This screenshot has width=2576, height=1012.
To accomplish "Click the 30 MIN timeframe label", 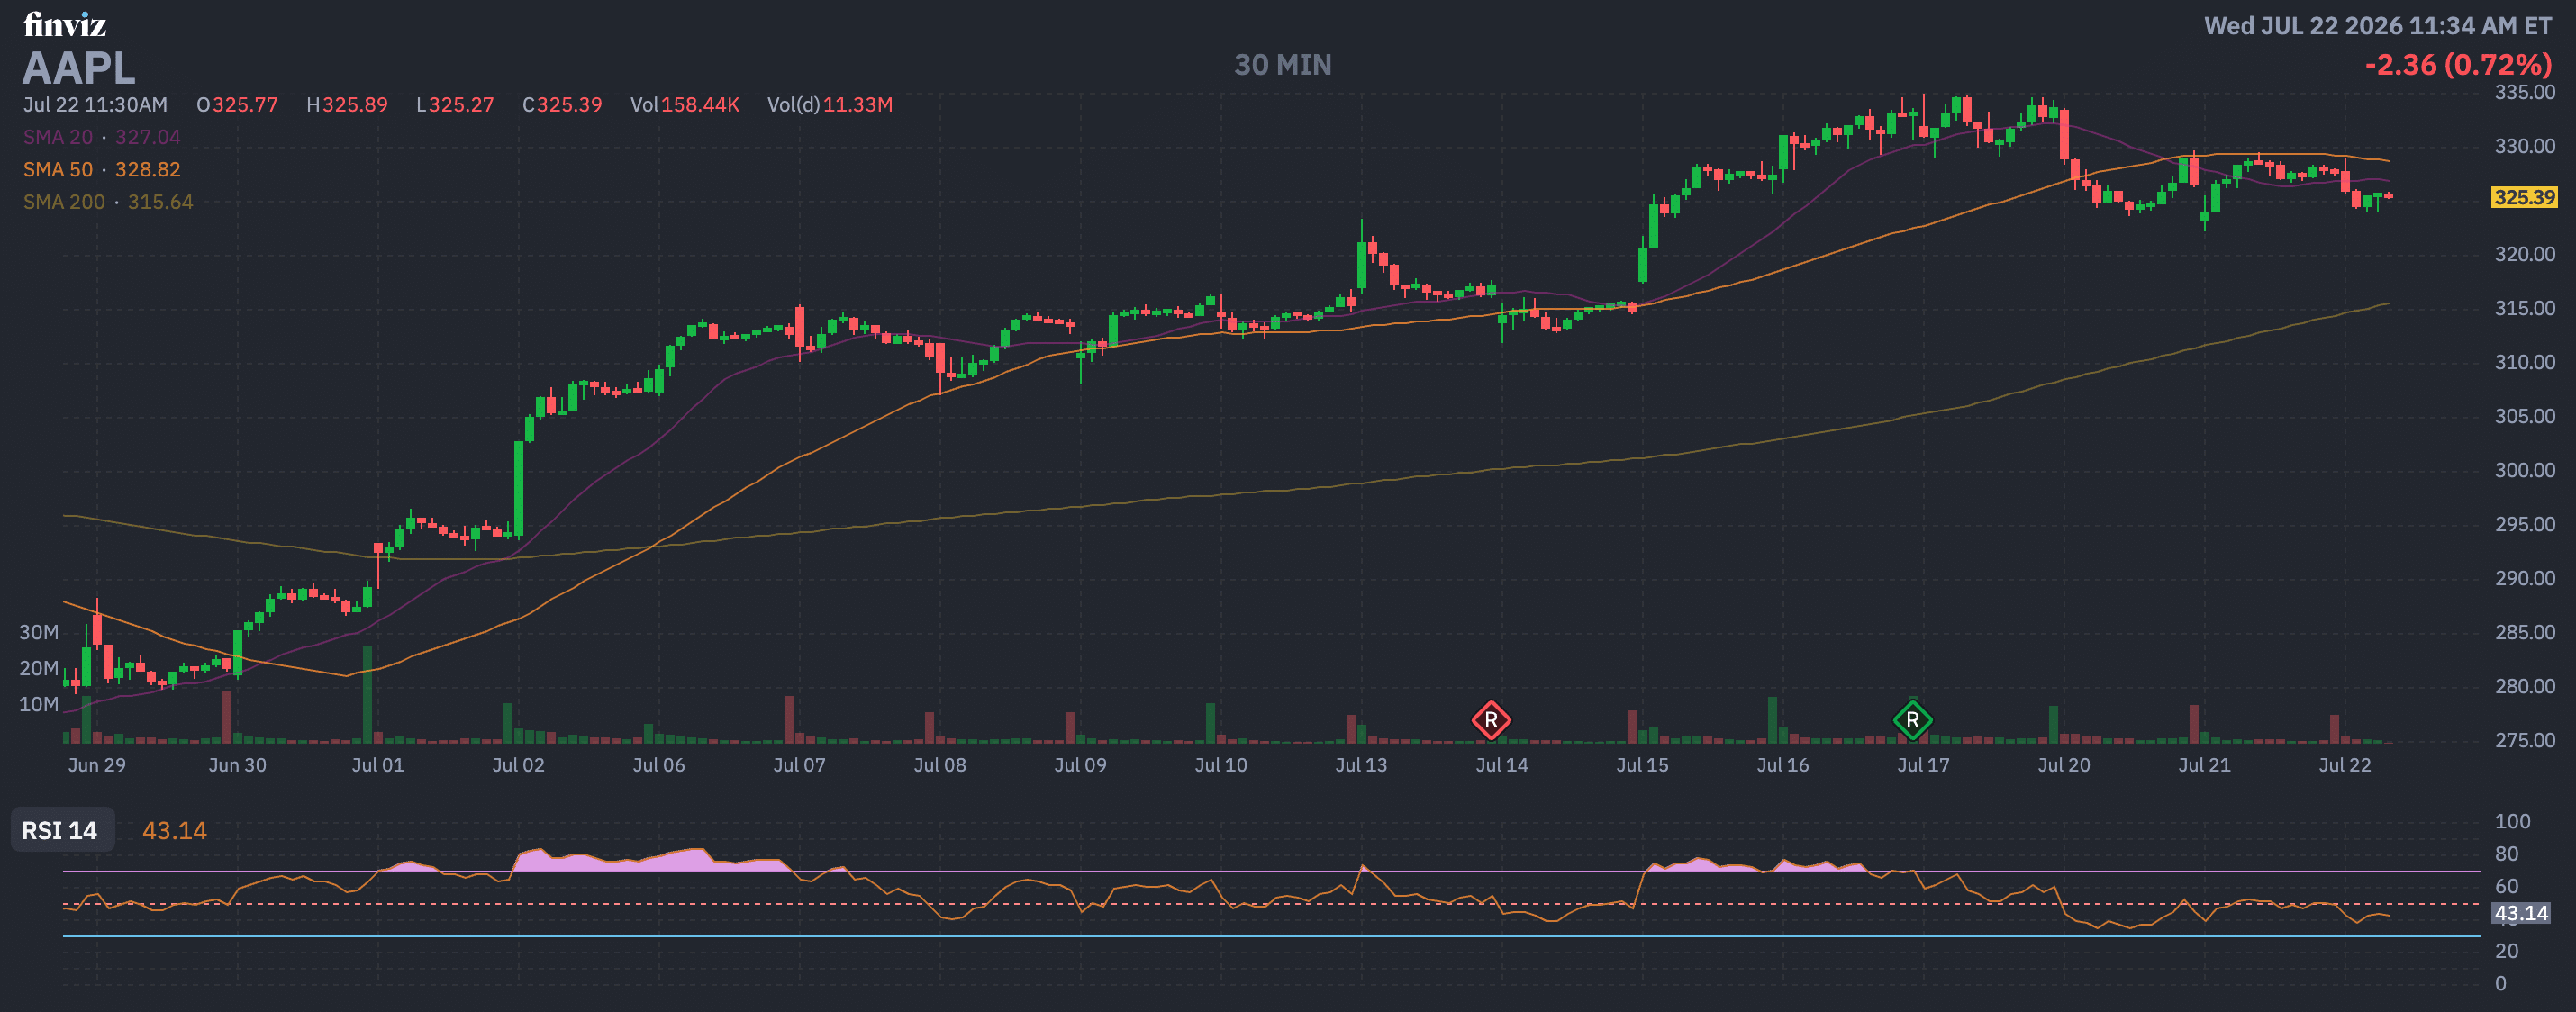I will (x=1282, y=65).
